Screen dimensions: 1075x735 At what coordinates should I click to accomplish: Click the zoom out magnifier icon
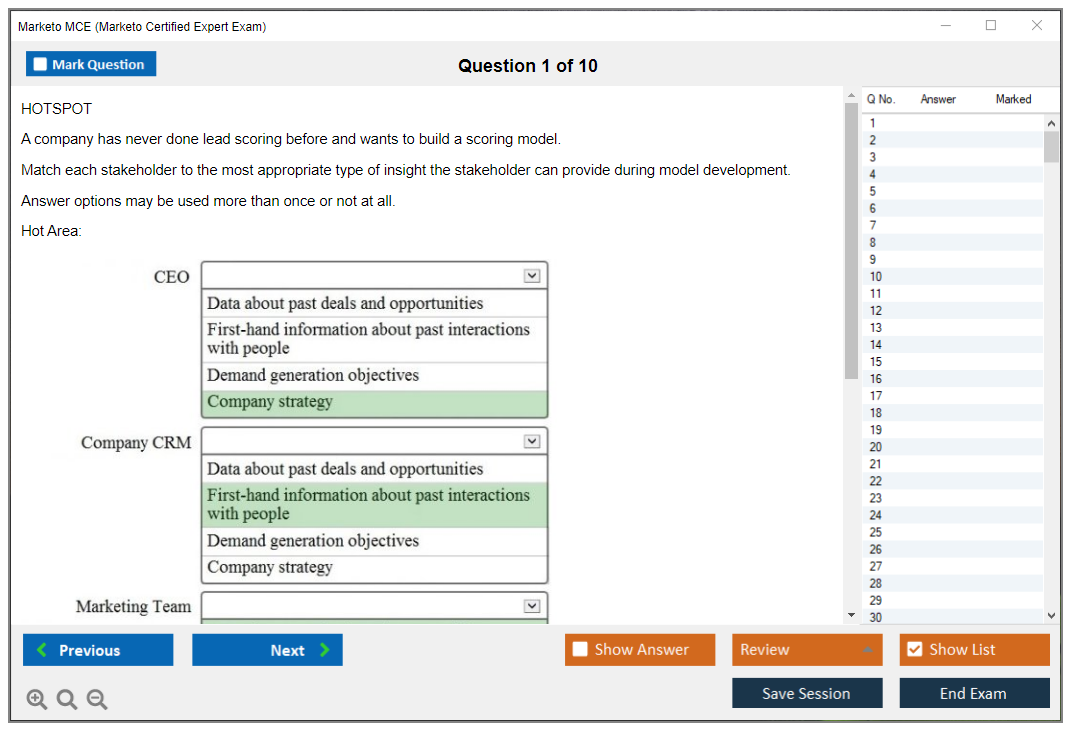click(97, 700)
